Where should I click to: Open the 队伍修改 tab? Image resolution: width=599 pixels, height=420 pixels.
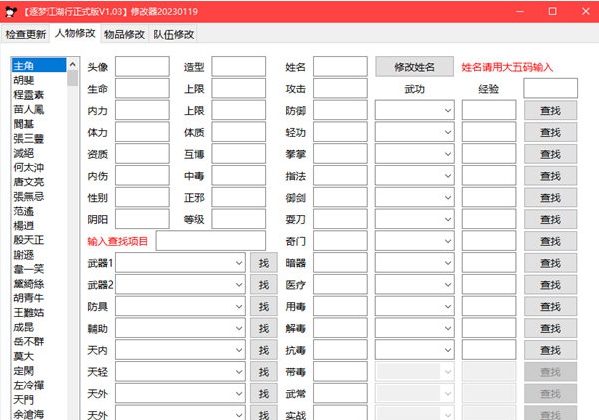coord(173,34)
